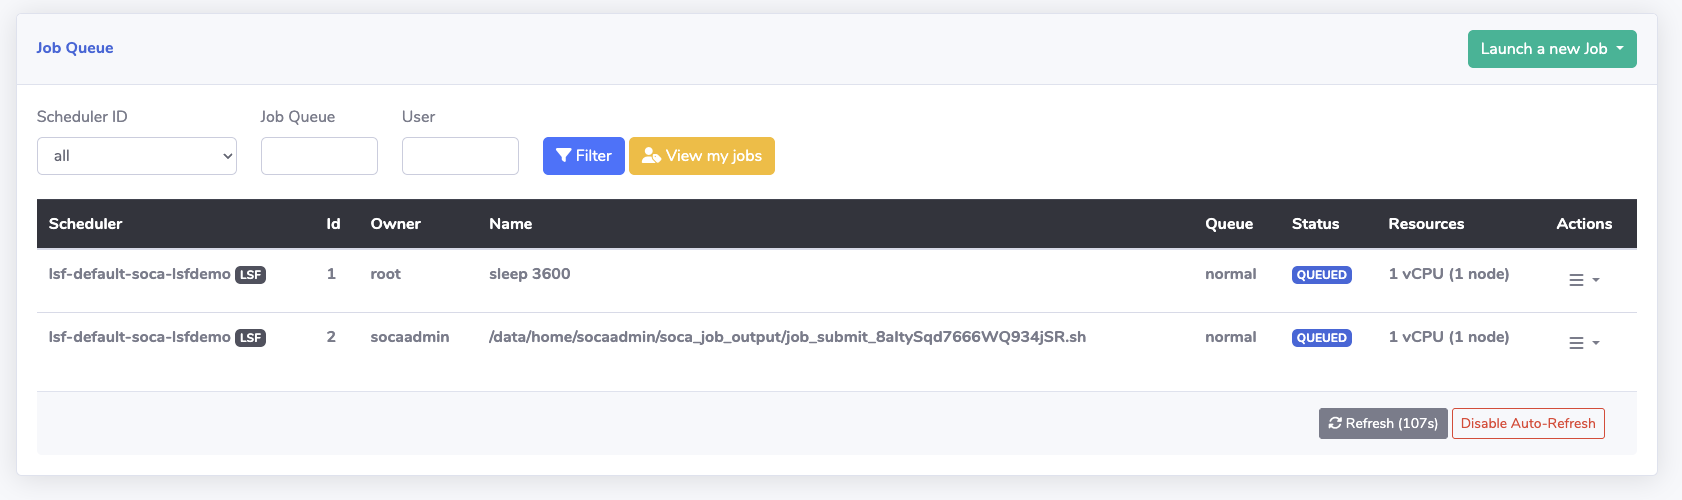Click the Filter button
1682x500 pixels.
coord(583,156)
